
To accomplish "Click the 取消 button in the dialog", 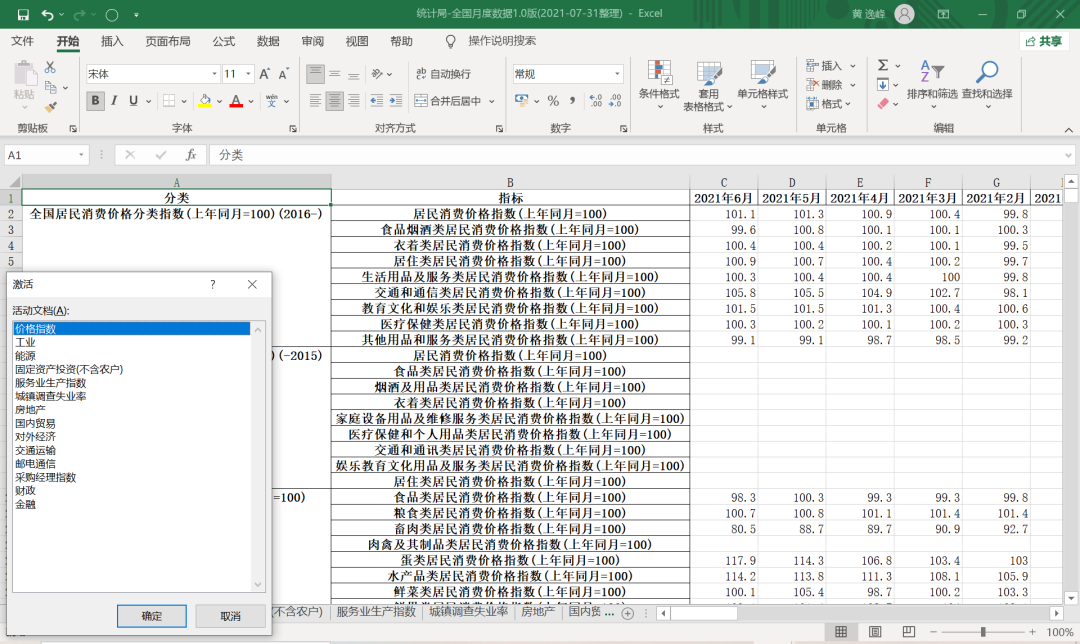I will [x=232, y=617].
